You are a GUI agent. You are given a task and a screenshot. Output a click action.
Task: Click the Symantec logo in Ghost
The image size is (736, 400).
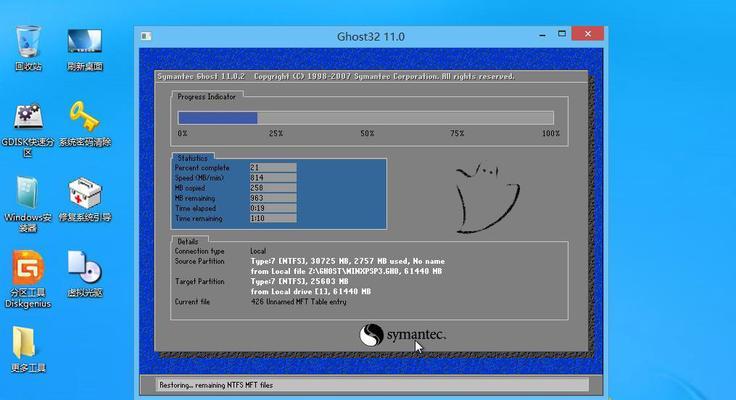click(402, 335)
